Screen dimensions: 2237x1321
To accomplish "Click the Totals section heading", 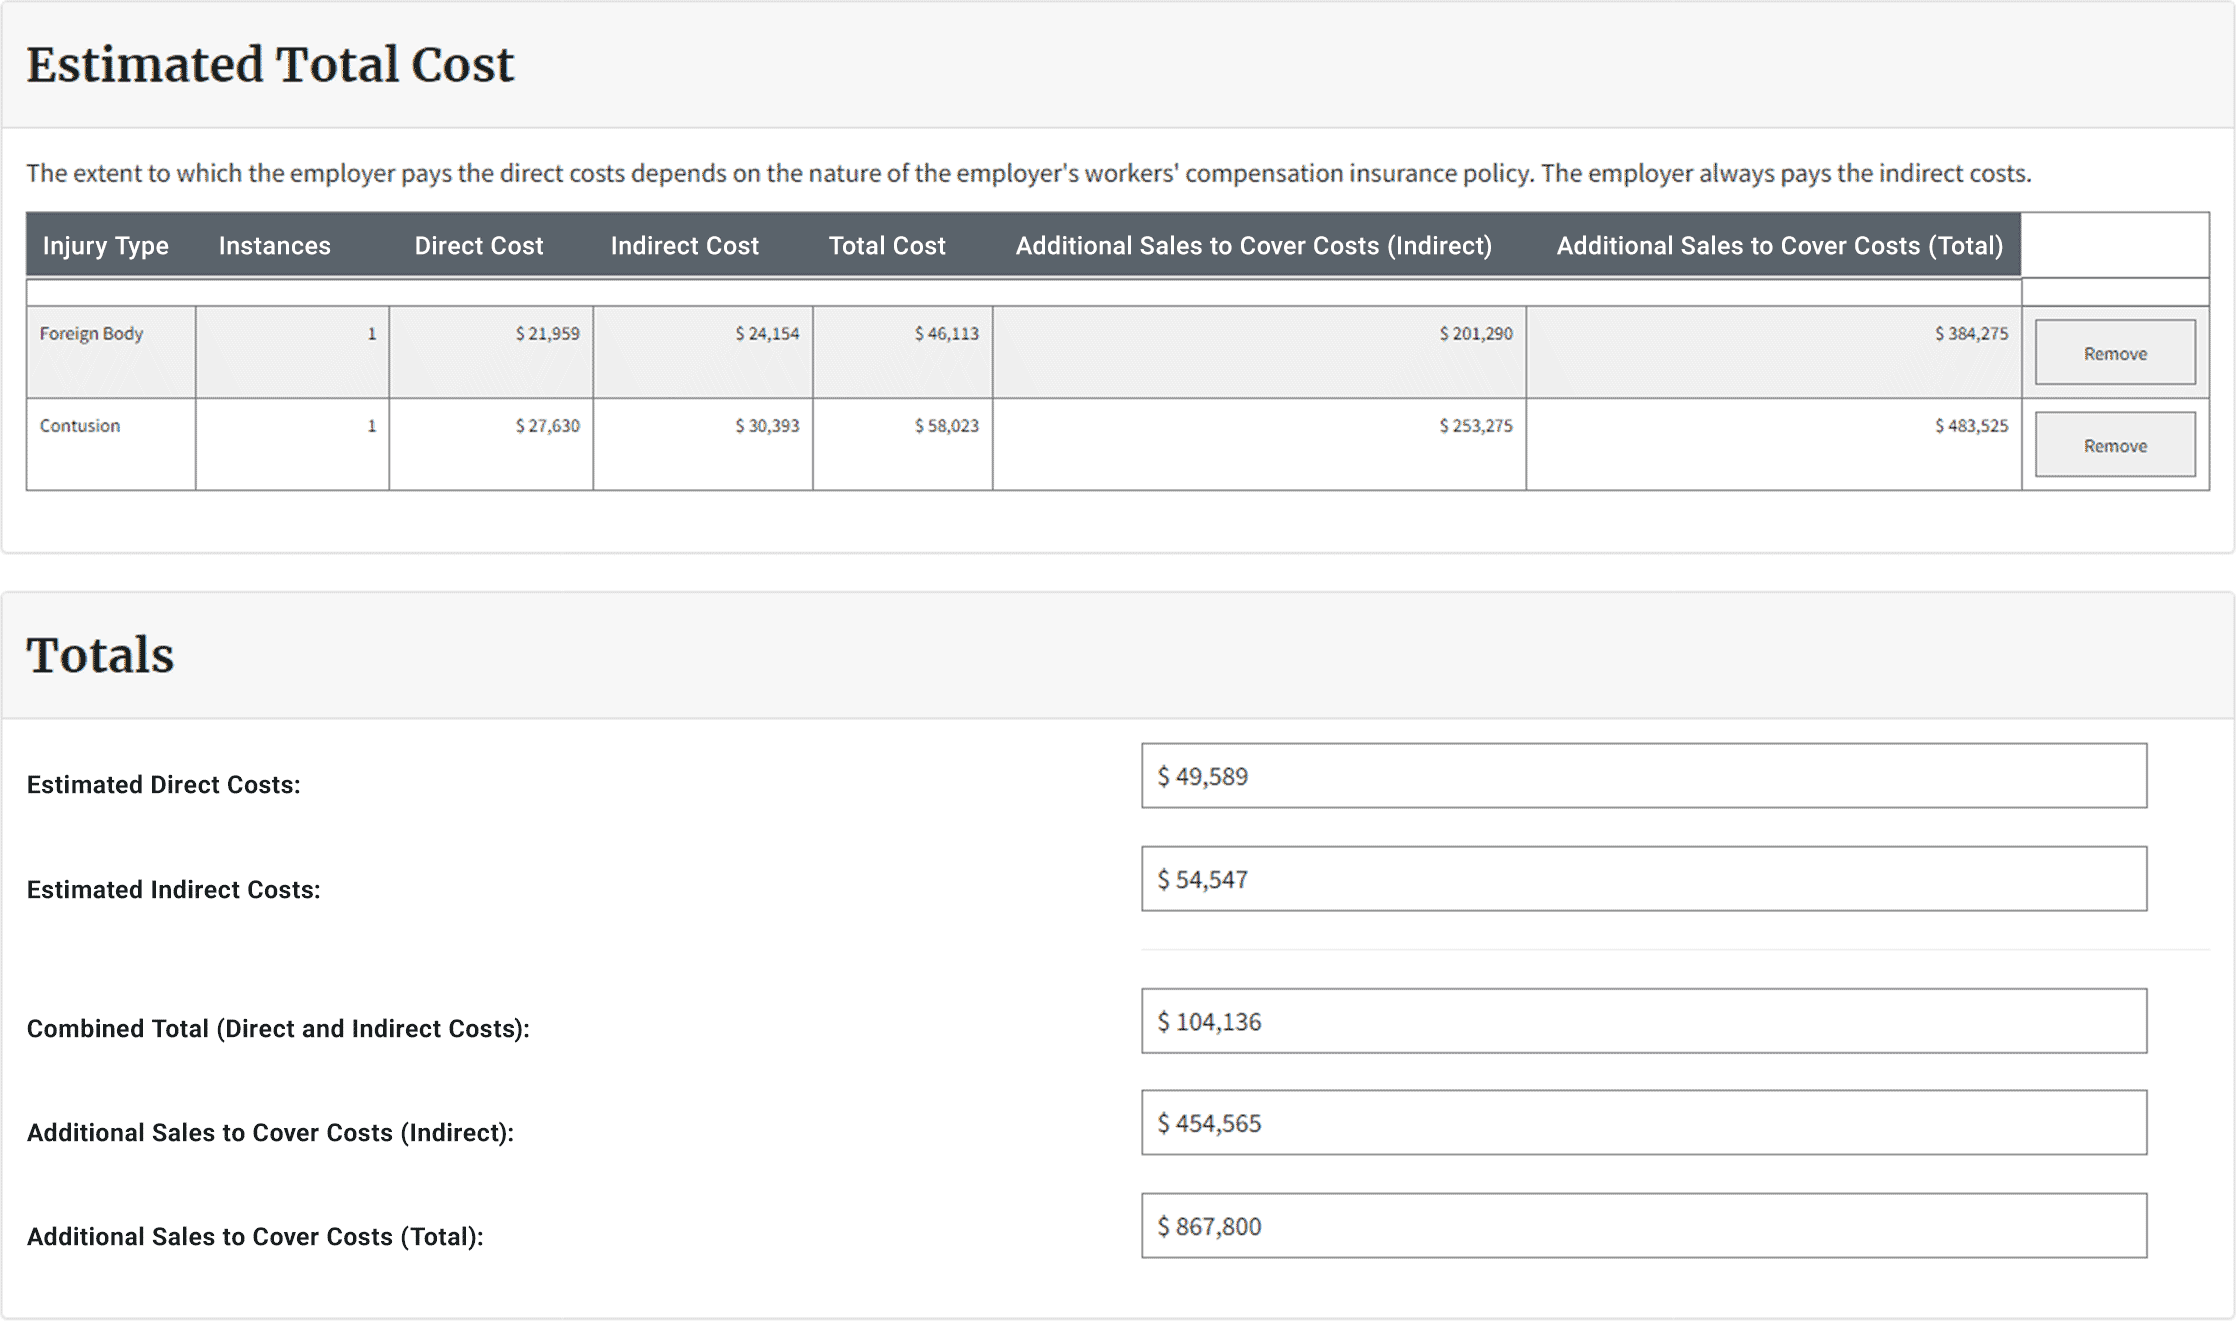I will [x=100, y=655].
